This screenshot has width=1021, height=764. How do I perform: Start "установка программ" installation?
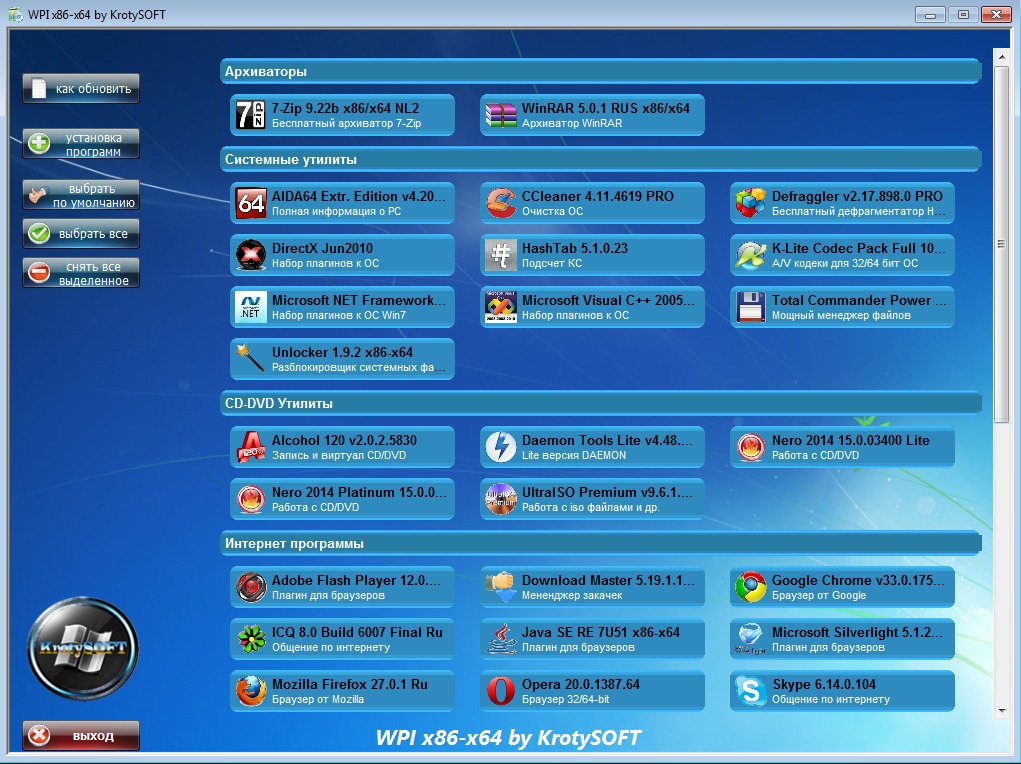(81, 144)
